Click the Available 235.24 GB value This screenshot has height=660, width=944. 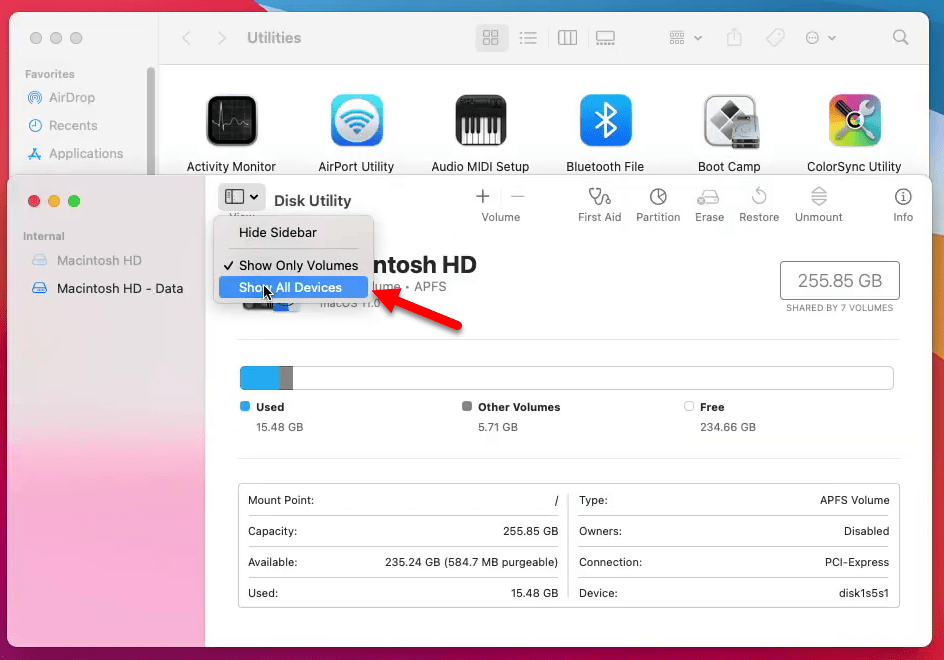click(x=471, y=562)
